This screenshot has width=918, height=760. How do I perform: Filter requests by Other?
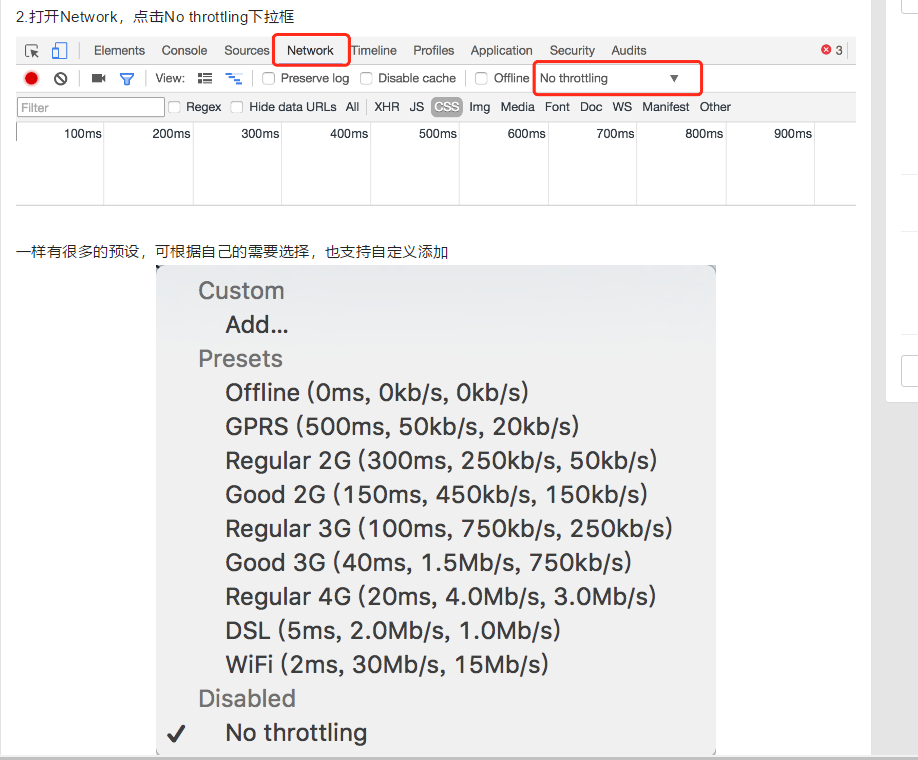715,107
